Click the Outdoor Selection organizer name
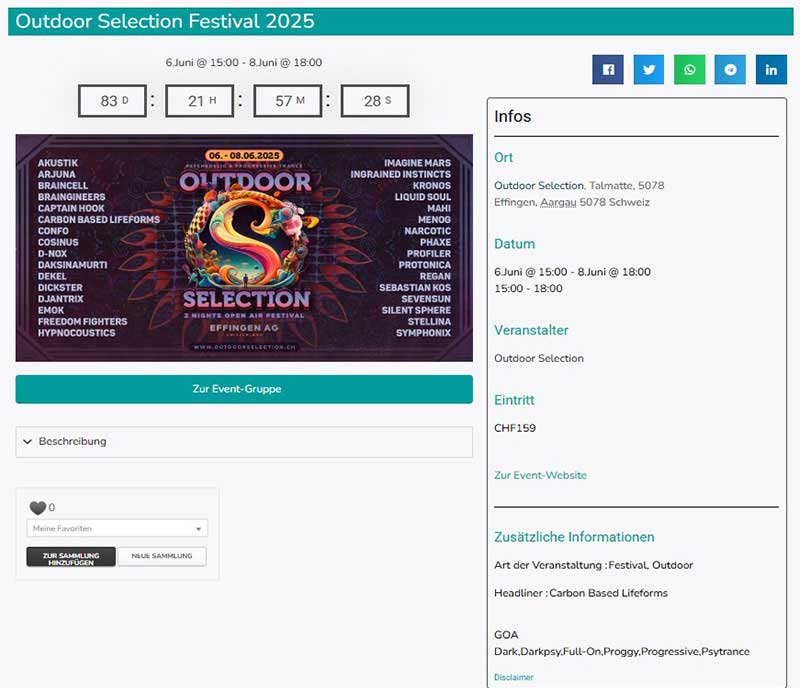The height and width of the screenshot is (688, 800). [539, 358]
